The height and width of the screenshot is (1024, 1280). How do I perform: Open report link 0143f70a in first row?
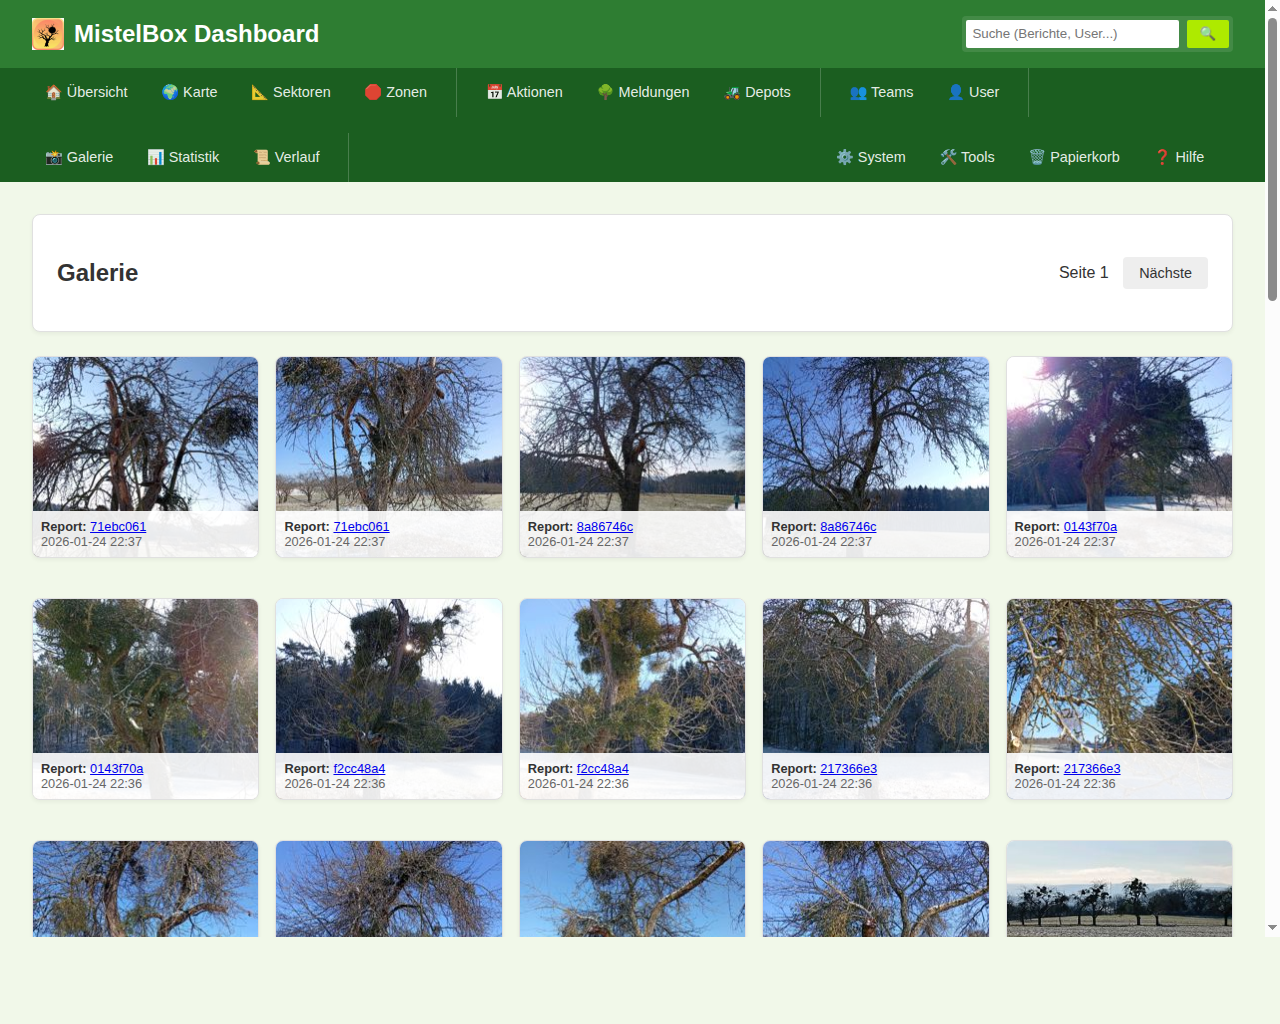[1090, 527]
